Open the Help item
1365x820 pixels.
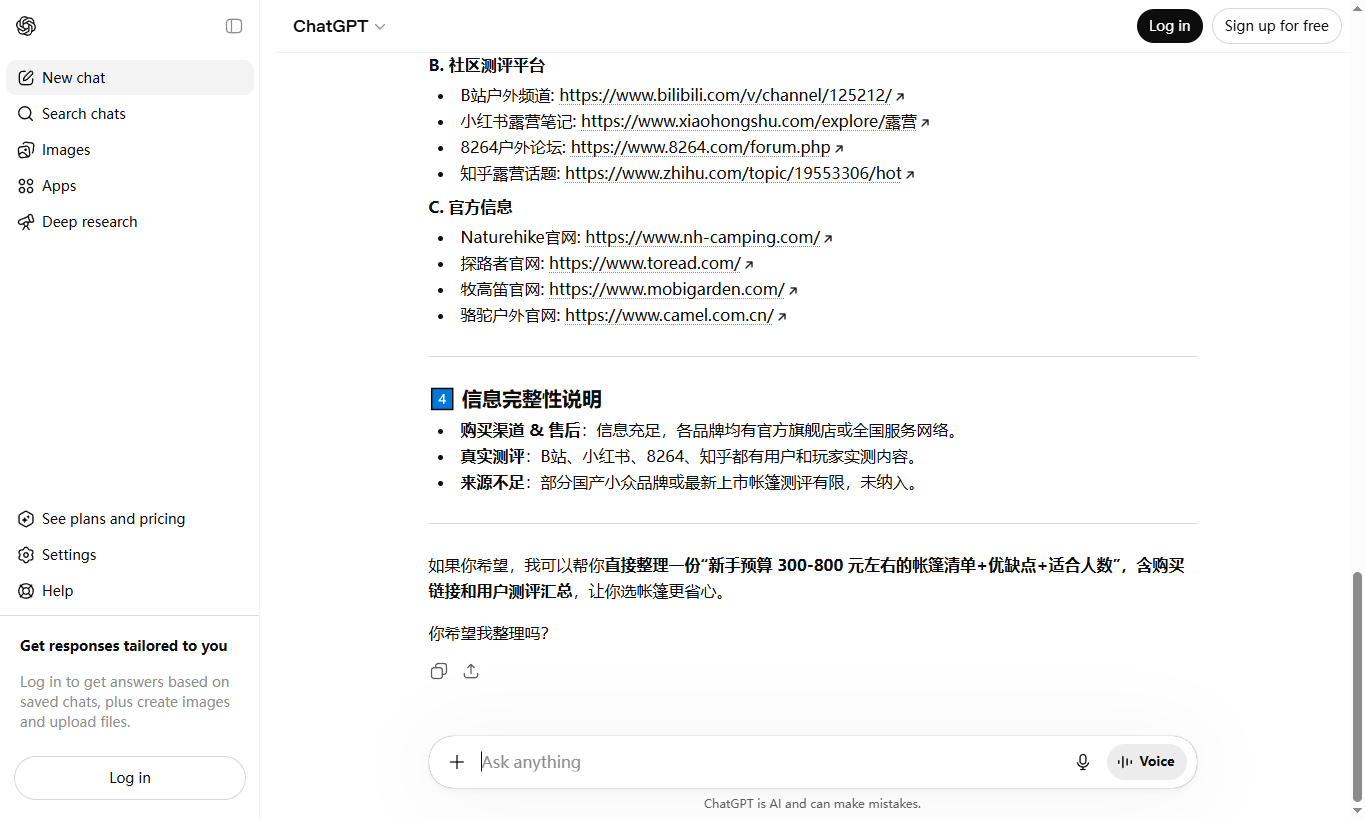(130, 591)
